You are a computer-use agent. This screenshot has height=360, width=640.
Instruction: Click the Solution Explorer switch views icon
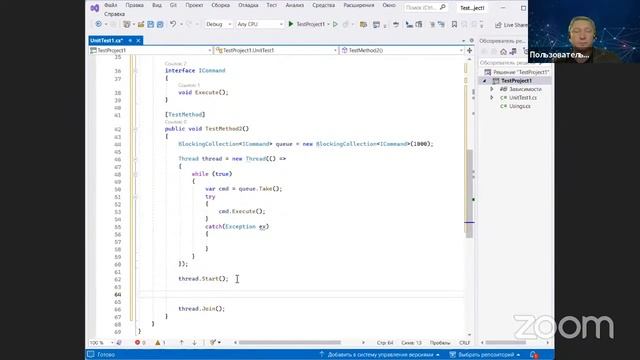click(x=513, y=52)
